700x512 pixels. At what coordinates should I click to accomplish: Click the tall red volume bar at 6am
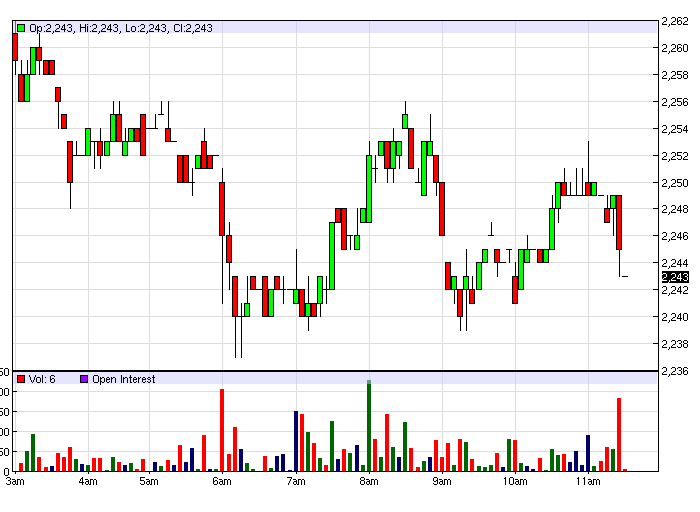coord(222,430)
